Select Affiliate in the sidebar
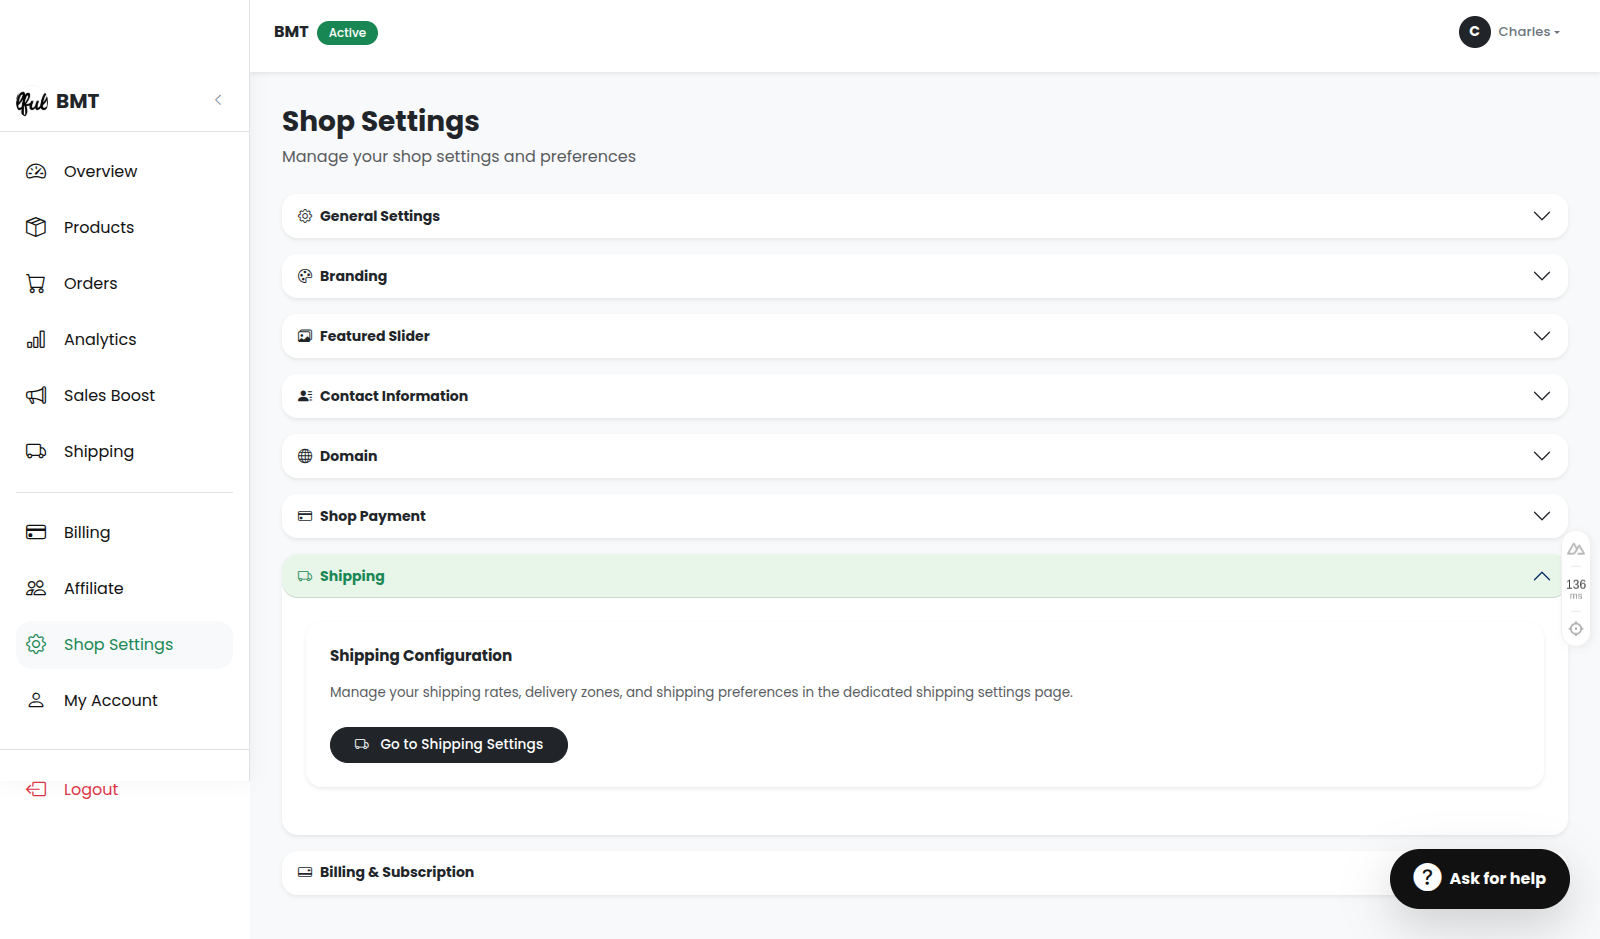This screenshot has width=1600, height=939. [124, 588]
